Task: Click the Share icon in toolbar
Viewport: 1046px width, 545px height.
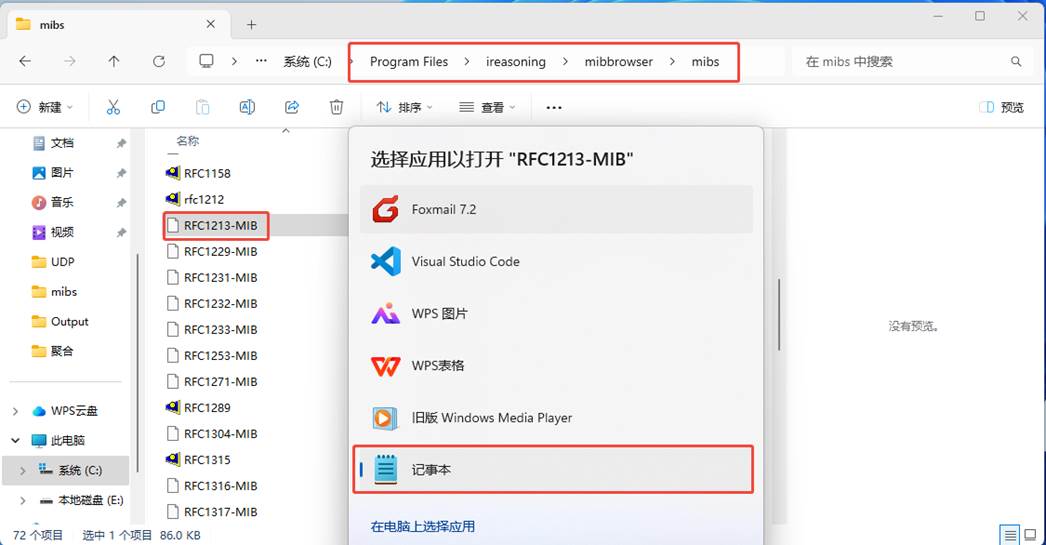Action: [x=292, y=107]
